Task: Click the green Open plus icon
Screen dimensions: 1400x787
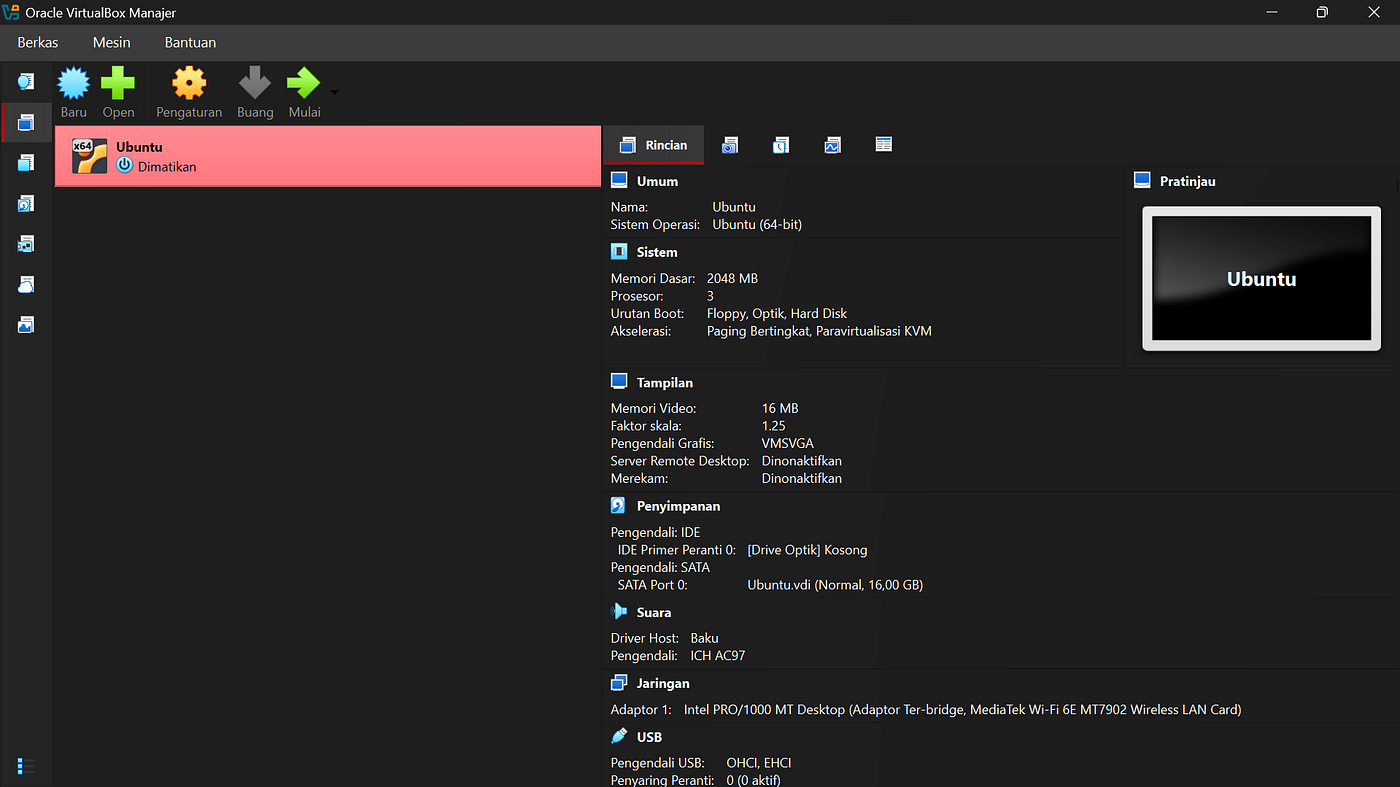Action: coord(118,84)
